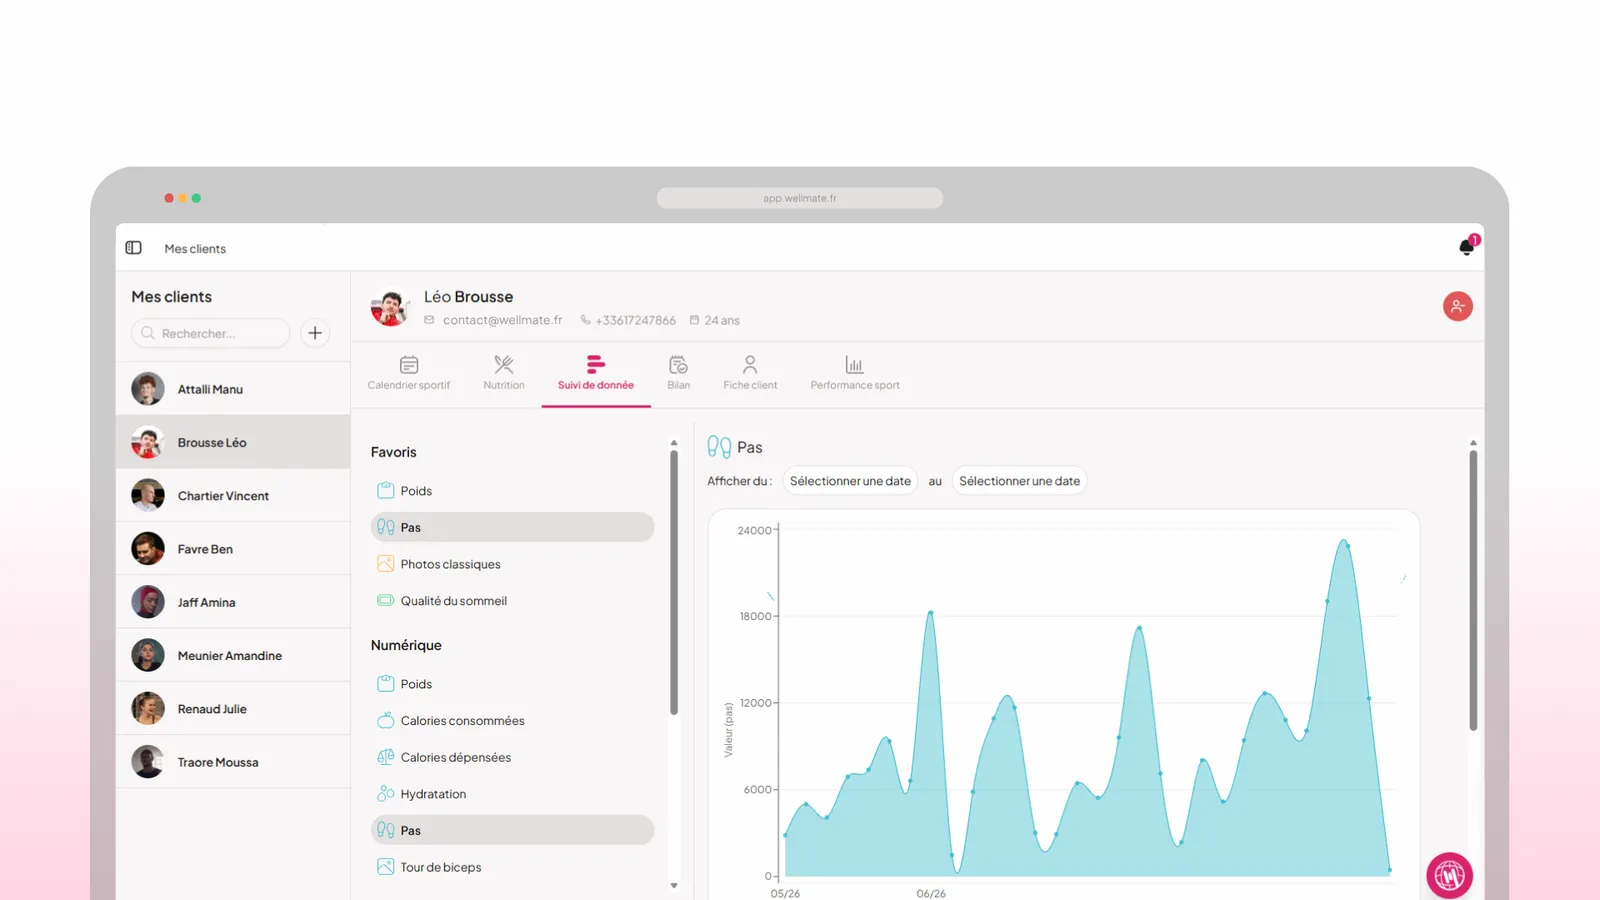Screen dimensions: 1600x900
Task: Open Pas under Favoris
Action: pyautogui.click(x=512, y=527)
